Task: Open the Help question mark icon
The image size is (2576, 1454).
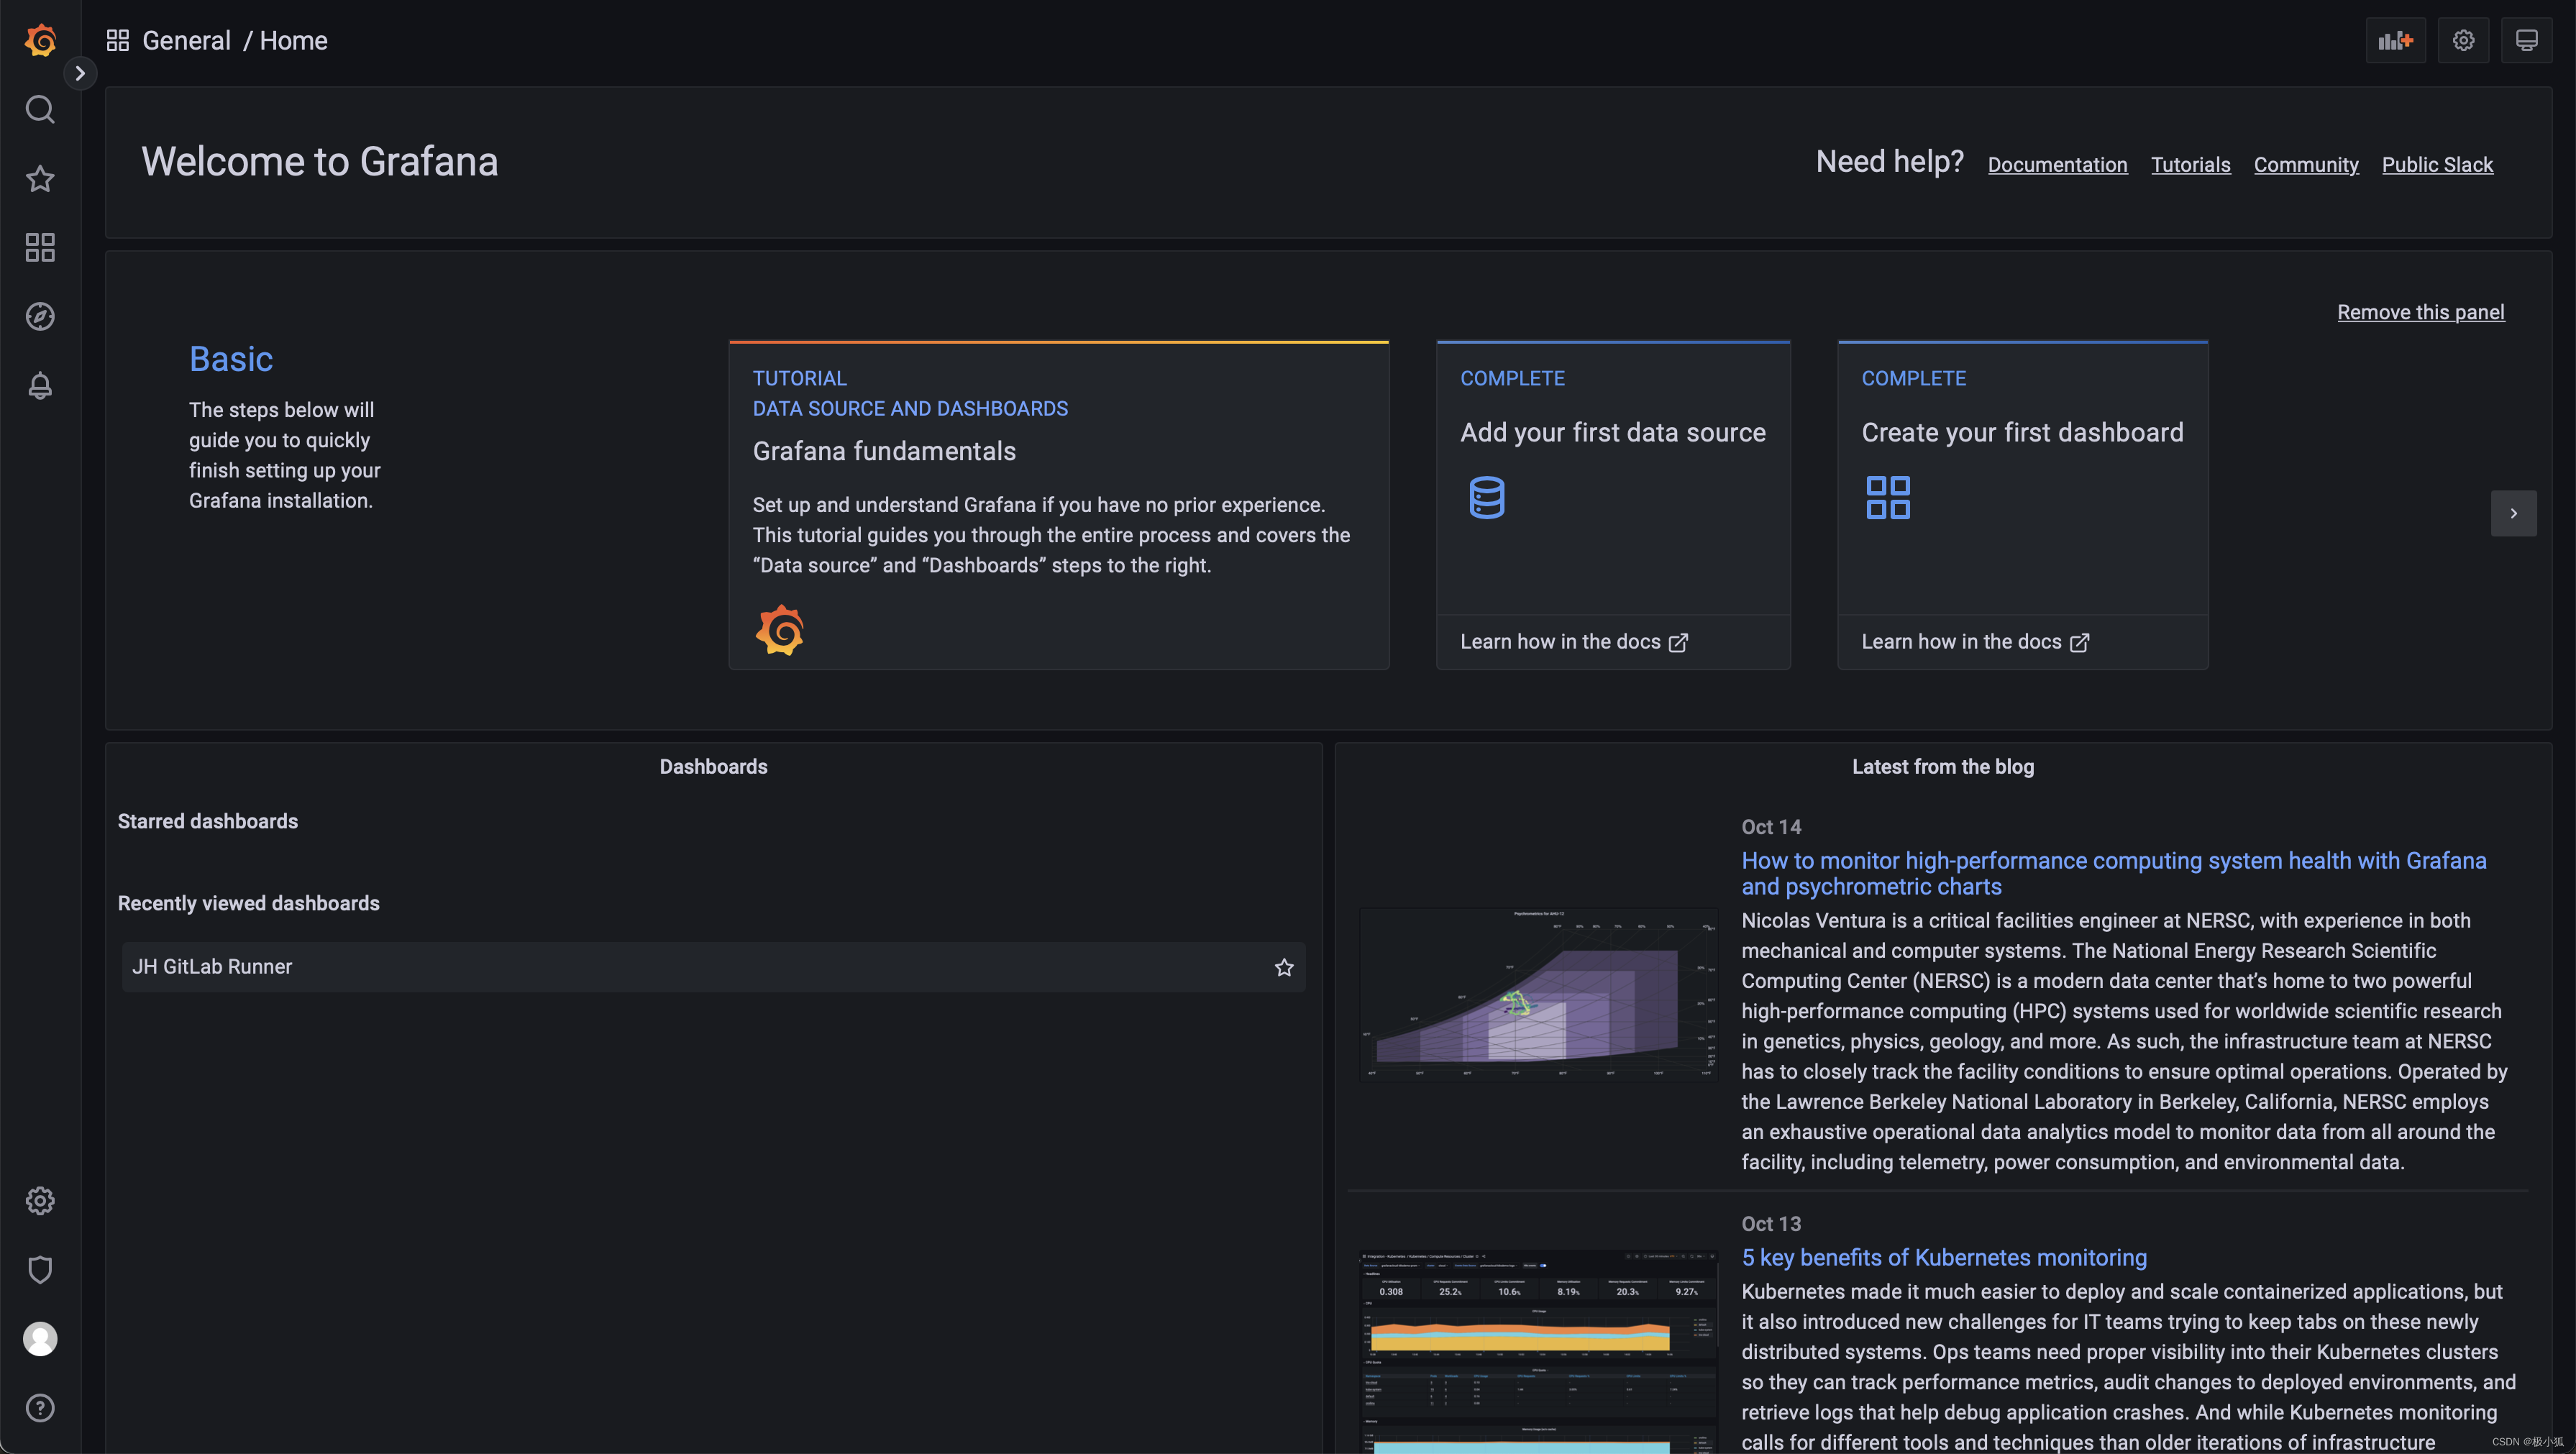Action: pos(40,1407)
